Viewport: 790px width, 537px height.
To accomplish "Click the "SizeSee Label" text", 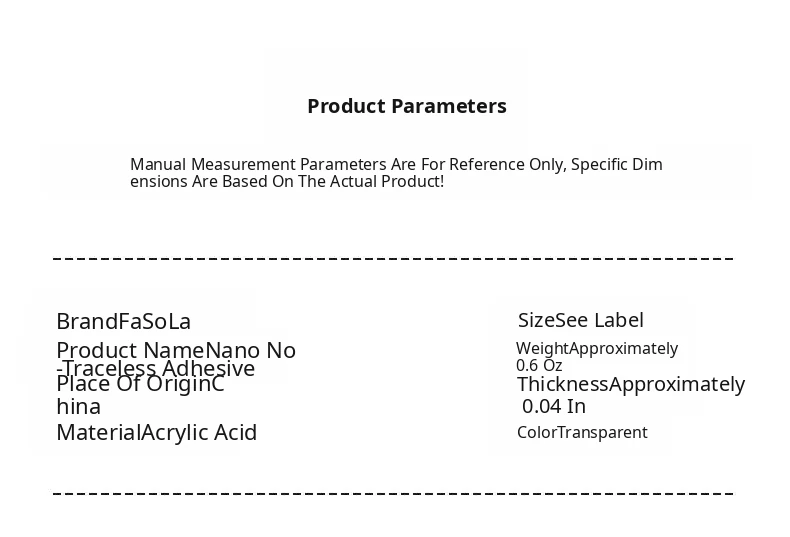I will tap(580, 321).
